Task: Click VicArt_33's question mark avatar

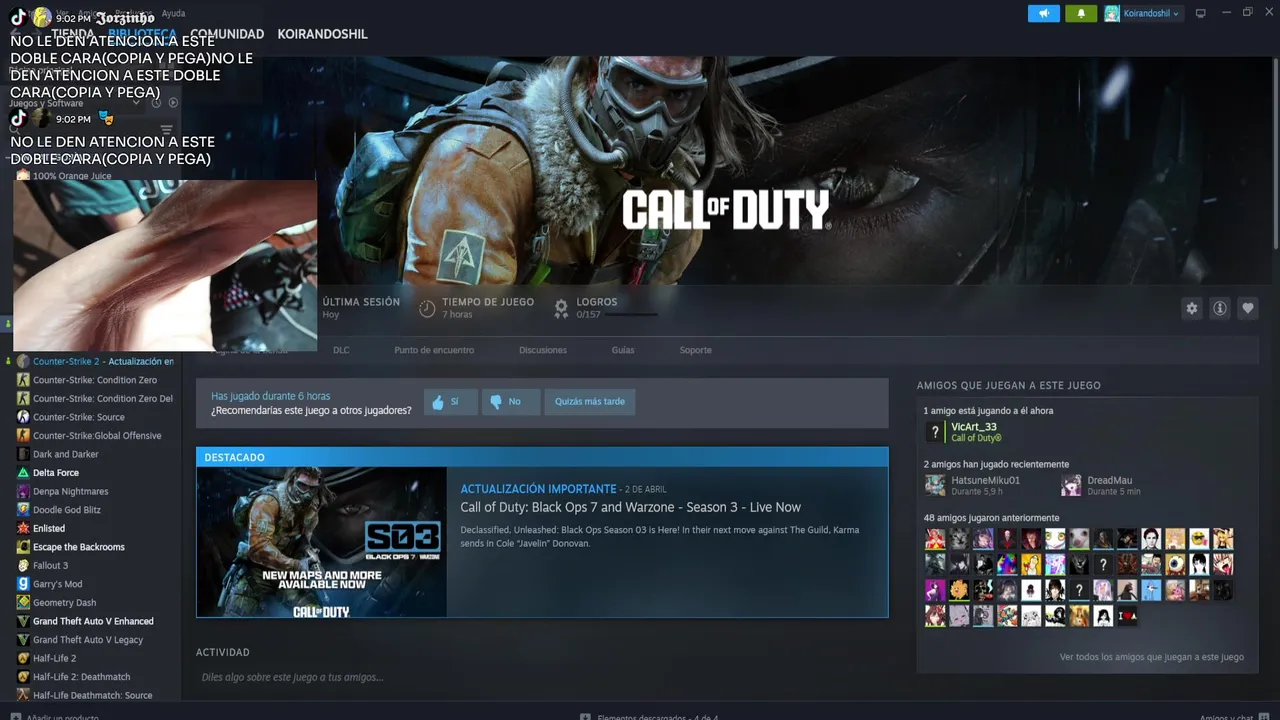Action: [935, 432]
